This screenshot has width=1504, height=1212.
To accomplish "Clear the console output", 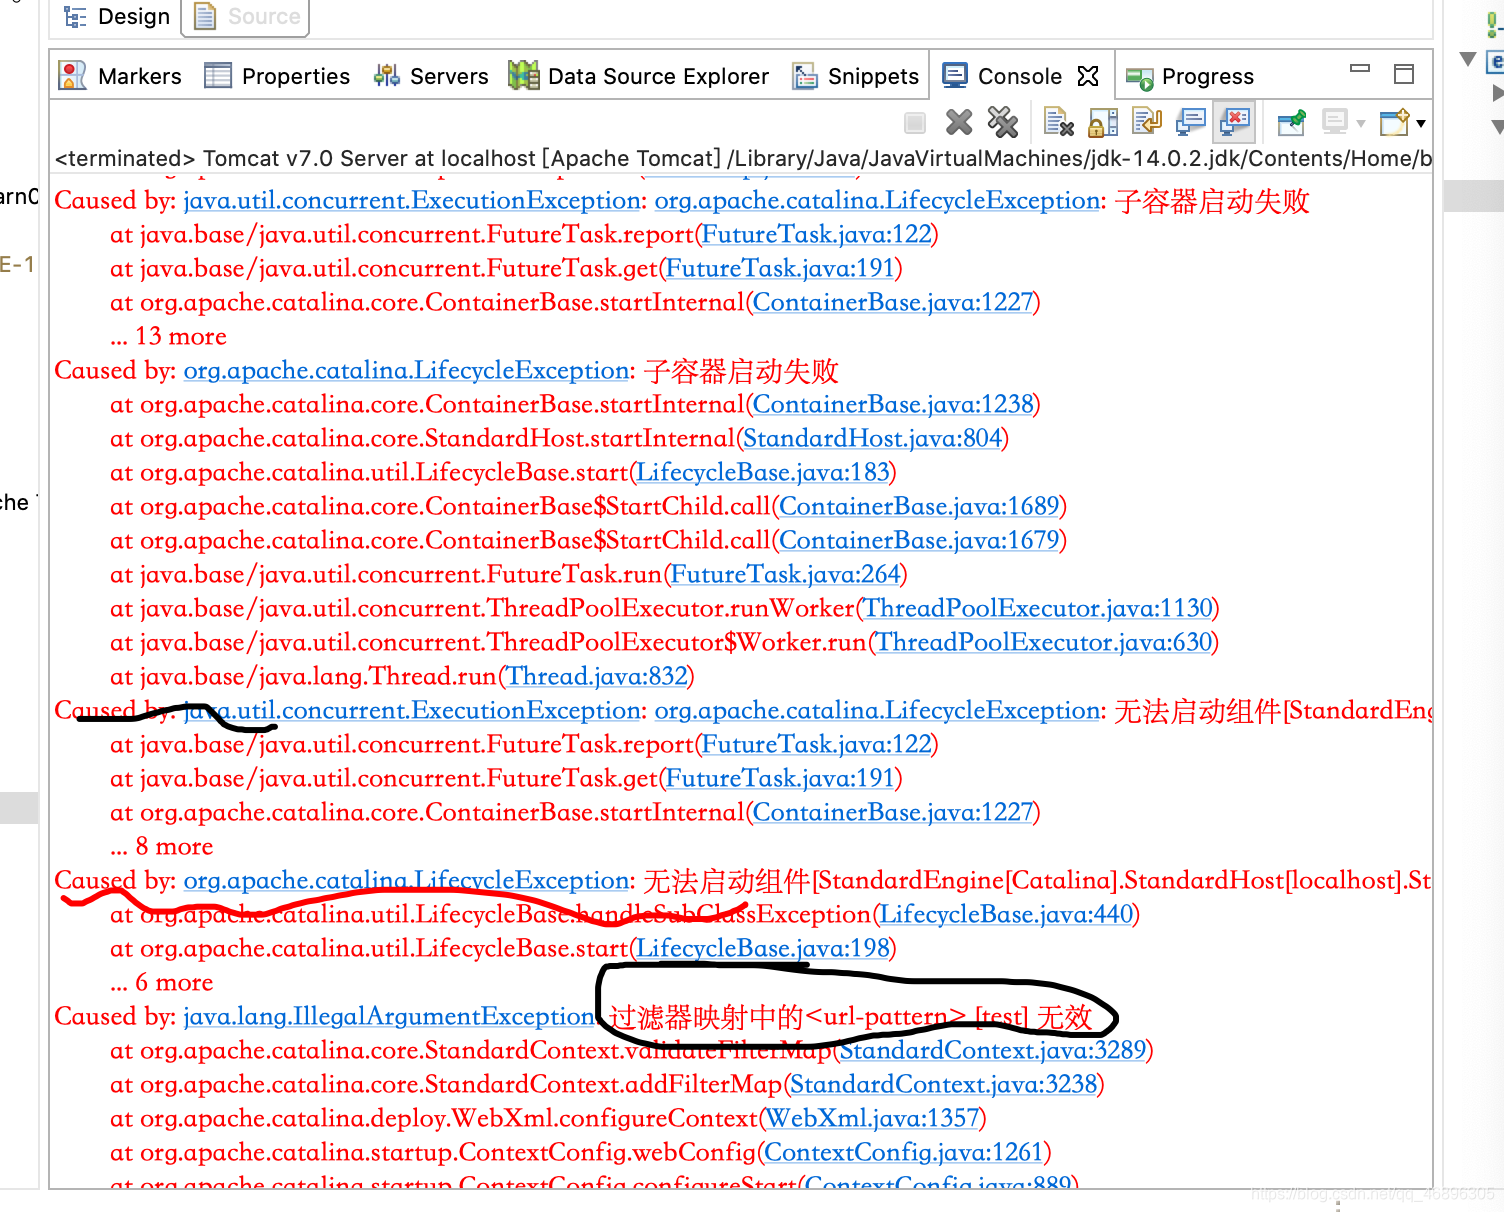I will point(1058,123).
